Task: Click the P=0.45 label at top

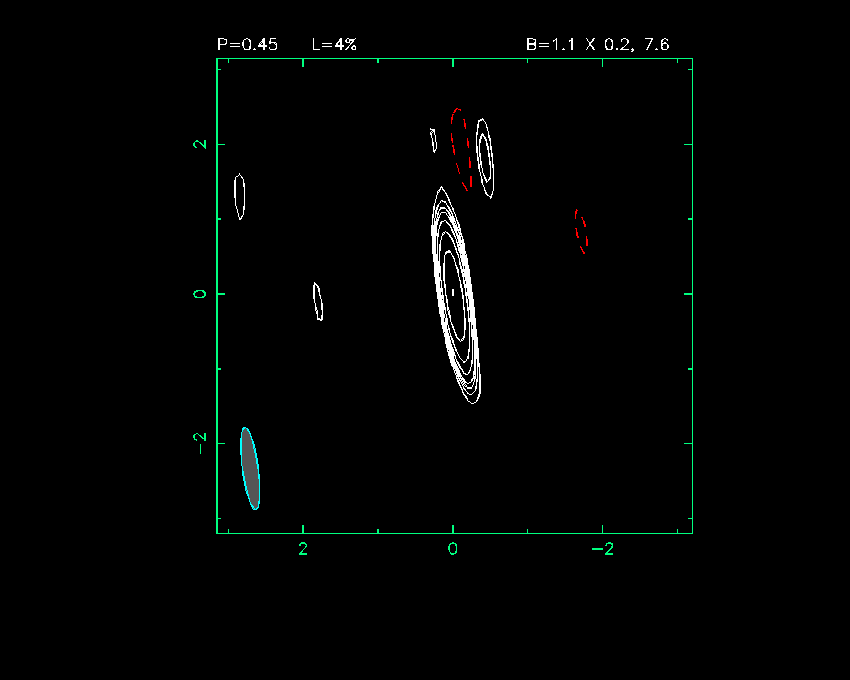Action: [247, 44]
